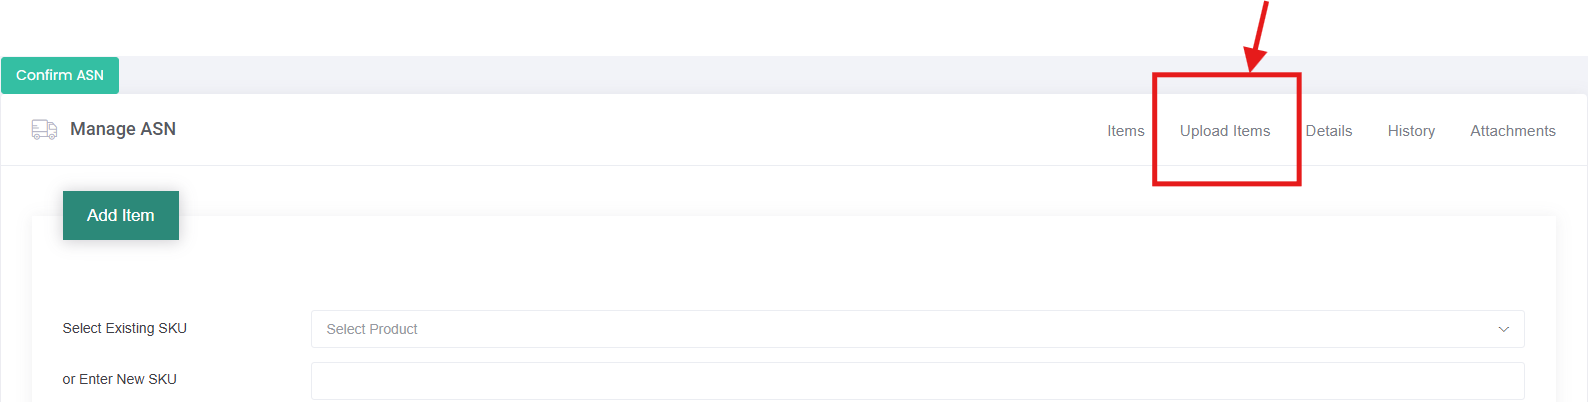Click the Manage ASN heading text

pos(123,129)
